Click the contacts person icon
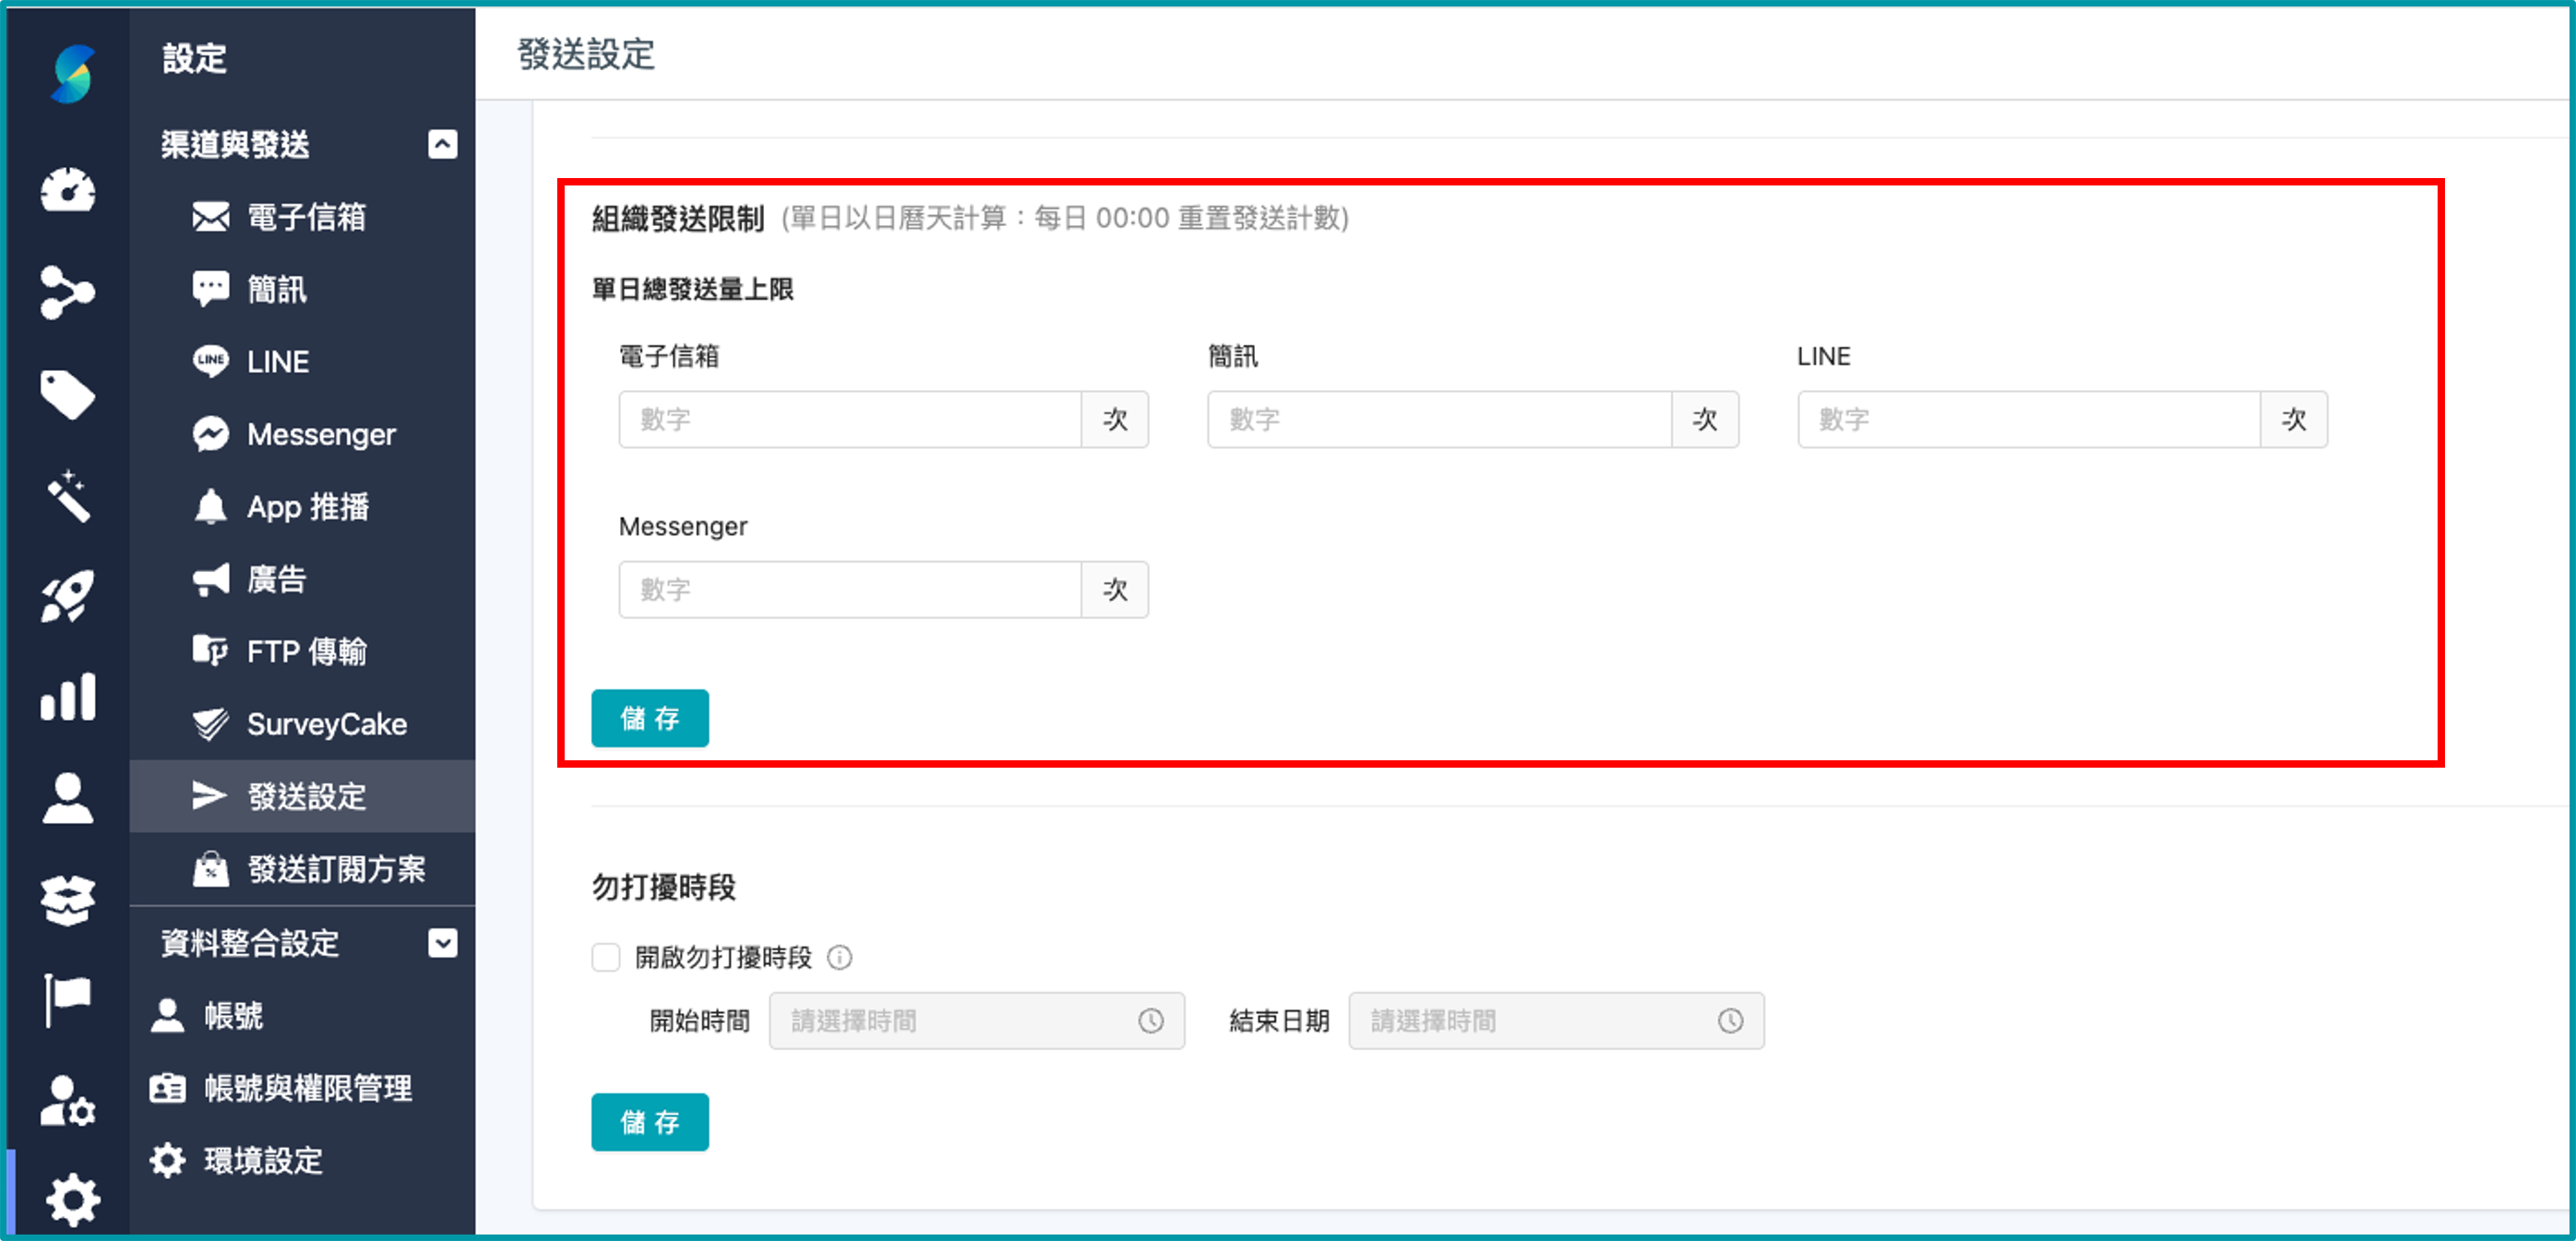Image resolution: width=2576 pixels, height=1241 pixels. coord(66,797)
